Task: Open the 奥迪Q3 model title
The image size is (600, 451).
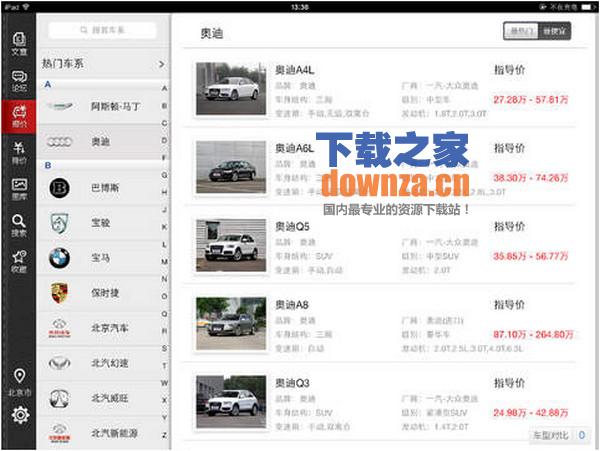Action: pos(292,383)
